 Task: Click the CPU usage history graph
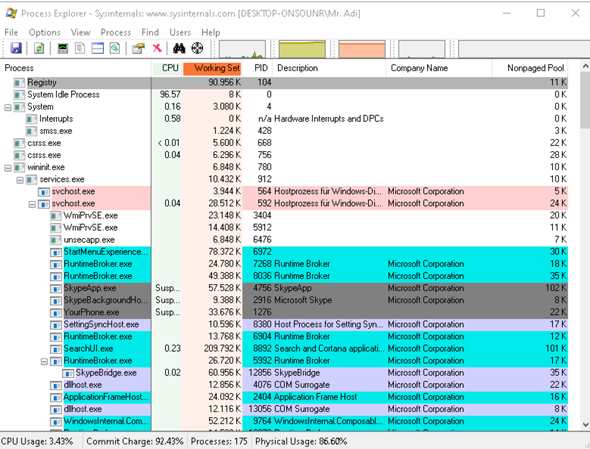point(242,49)
